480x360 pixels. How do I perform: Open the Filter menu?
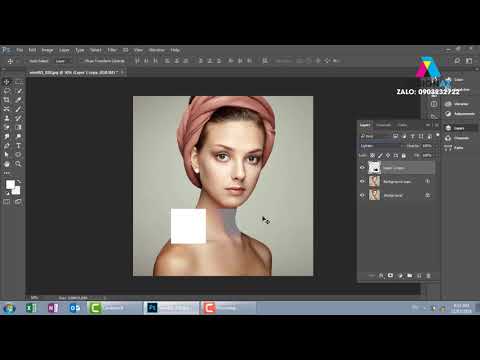pos(112,50)
